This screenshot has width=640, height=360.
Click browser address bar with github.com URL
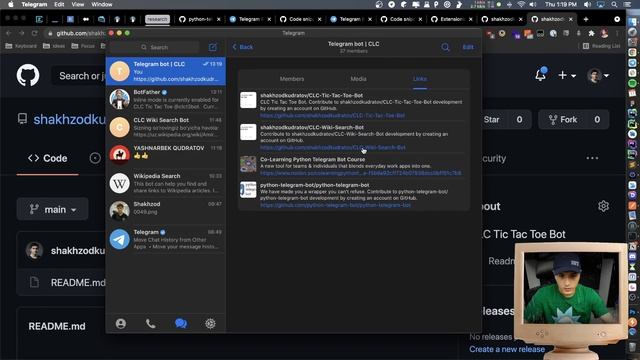tap(76, 33)
